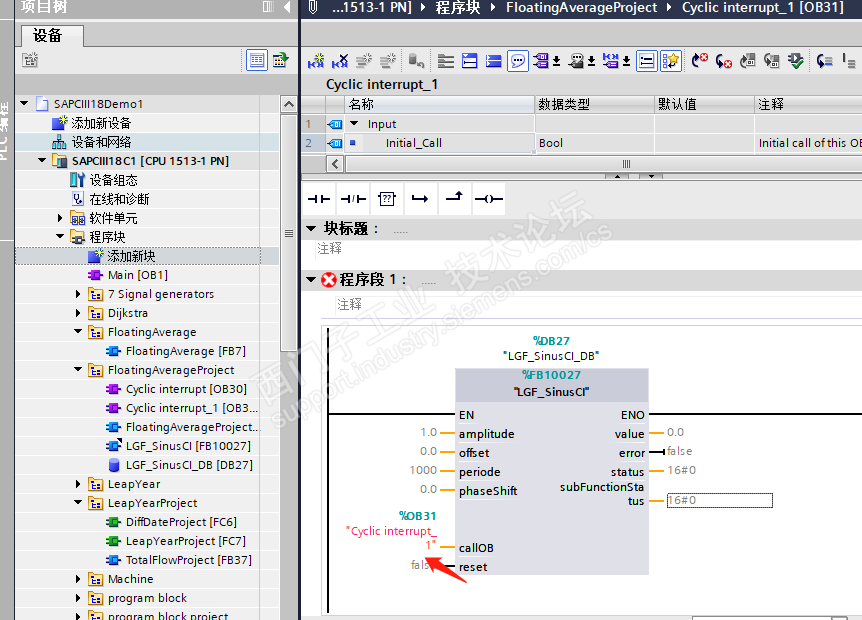Screen dimensions: 862x620
Task: Click the create new group icon
Action: pos(30,60)
